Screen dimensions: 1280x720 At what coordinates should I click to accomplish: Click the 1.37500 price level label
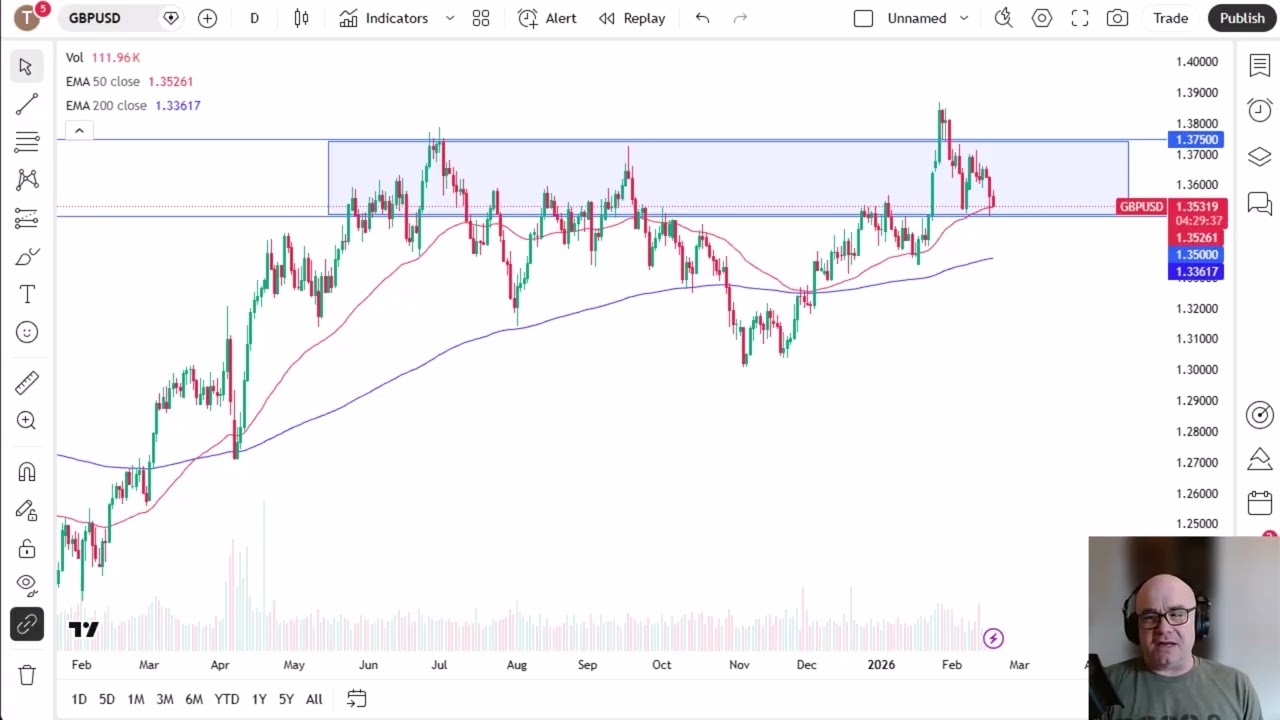click(1197, 140)
